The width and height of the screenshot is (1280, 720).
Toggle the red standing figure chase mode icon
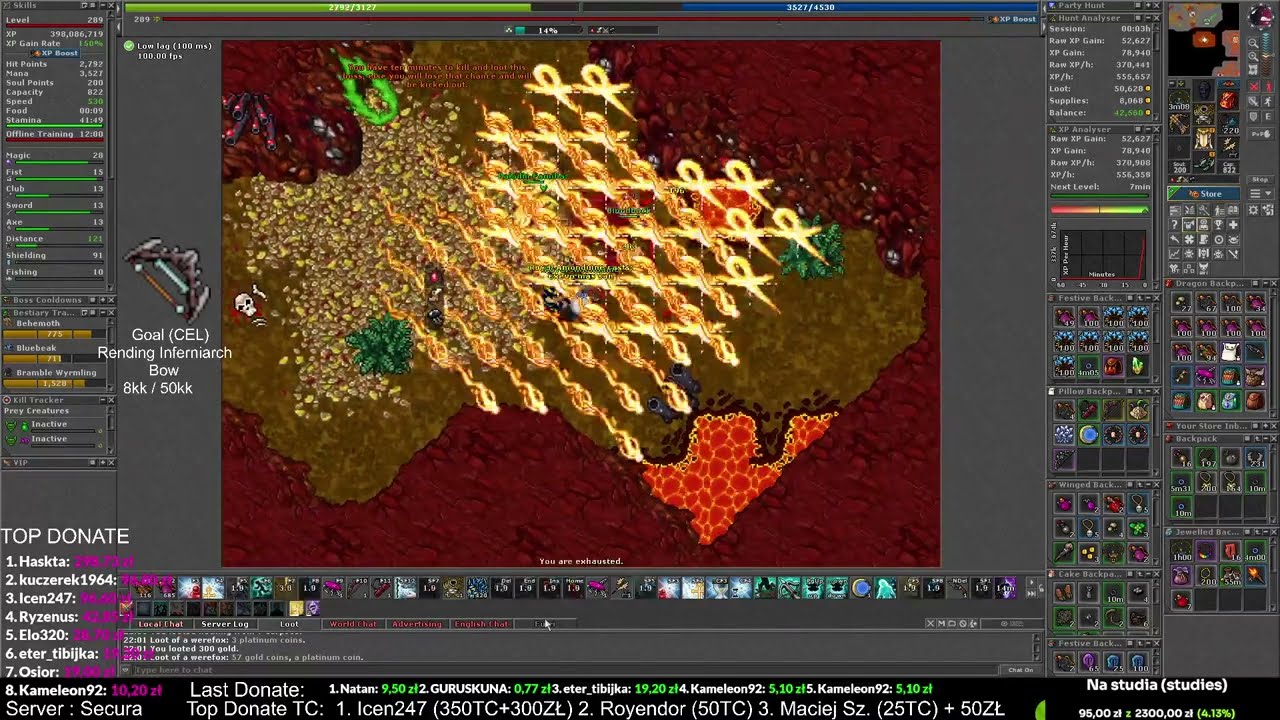[1268, 86]
